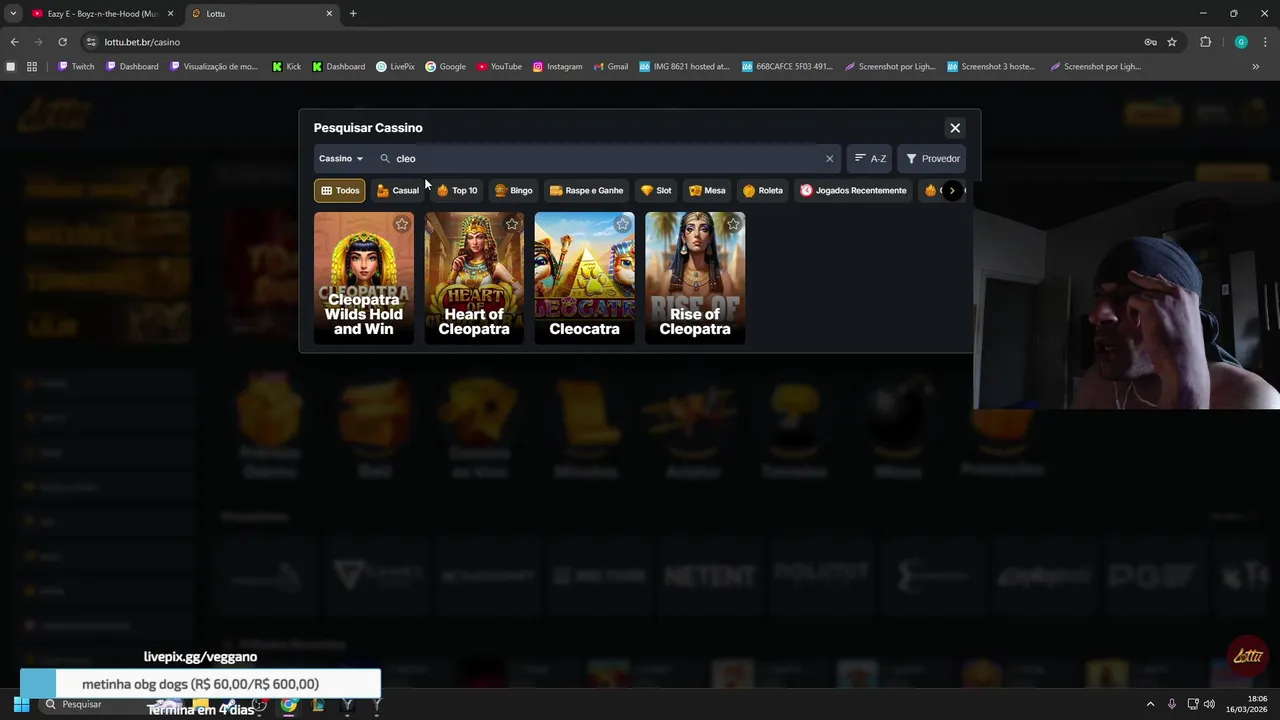This screenshot has height=720, width=1280.
Task: Select the Casual category tab
Action: (398, 190)
